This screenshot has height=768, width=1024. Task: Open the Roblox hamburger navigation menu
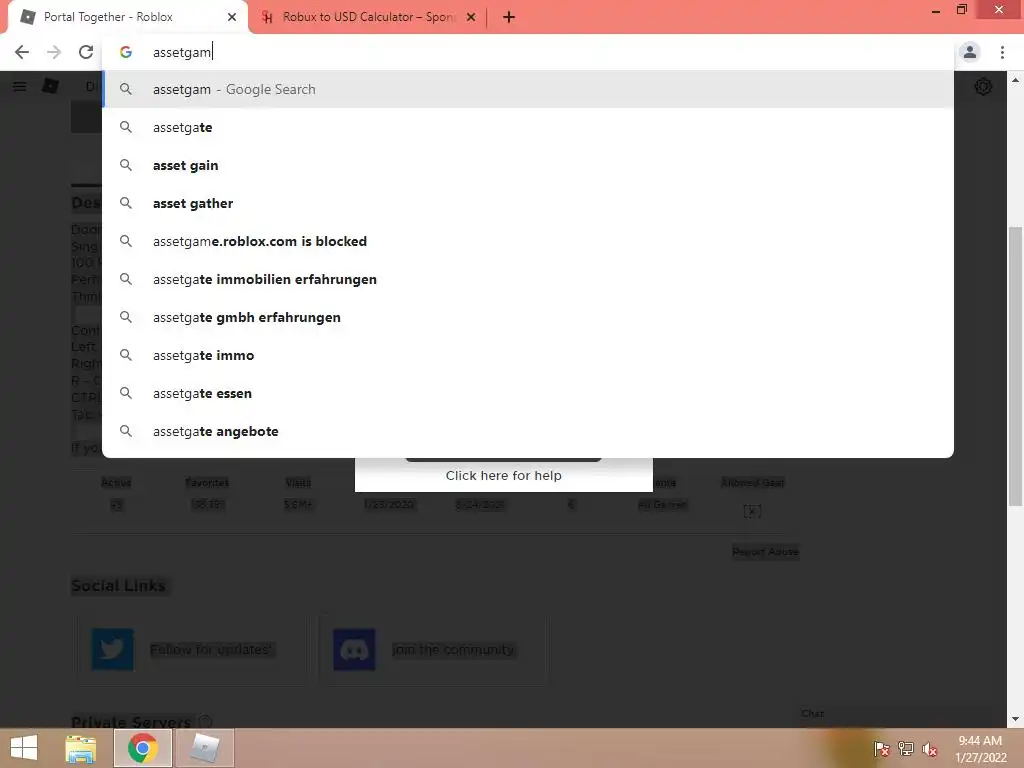click(x=20, y=86)
